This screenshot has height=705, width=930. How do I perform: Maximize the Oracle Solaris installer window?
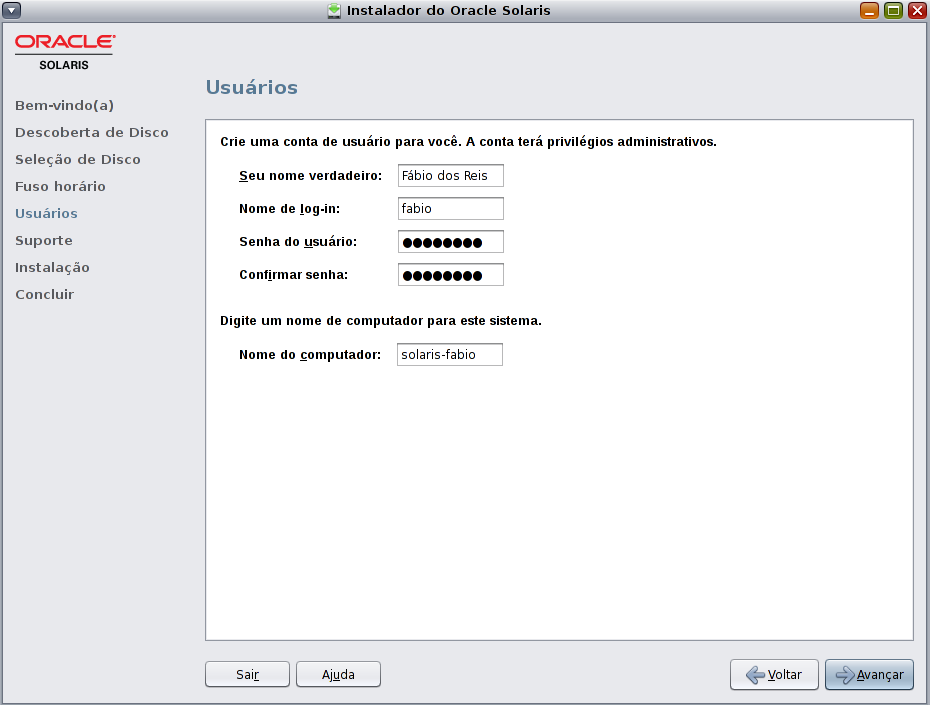pos(893,10)
